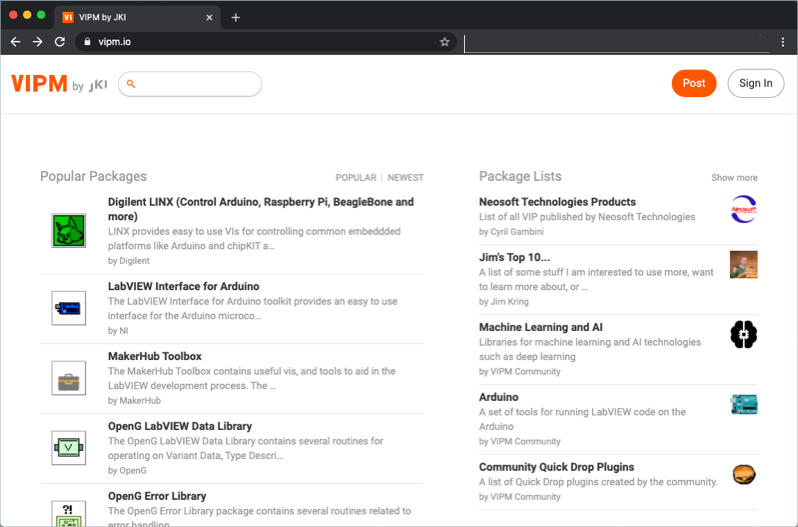The height and width of the screenshot is (527, 798).
Task: Click the Quick Drop burger icon
Action: tap(744, 474)
